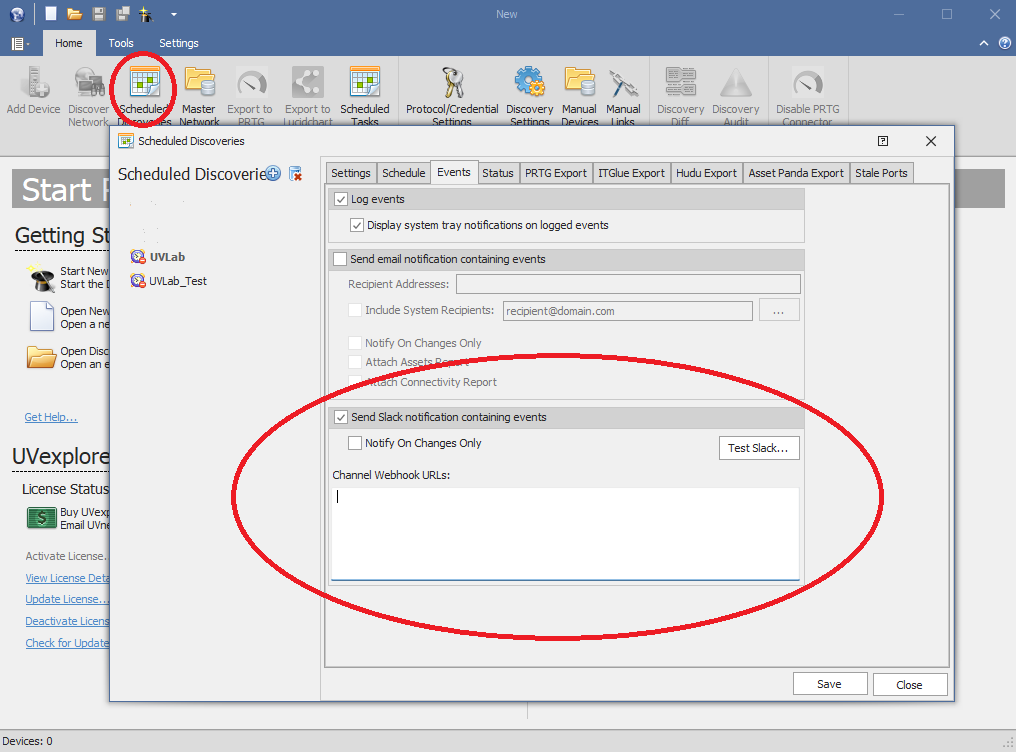This screenshot has height=752, width=1016.
Task: Open the Stale Ports tab
Action: click(x=881, y=173)
